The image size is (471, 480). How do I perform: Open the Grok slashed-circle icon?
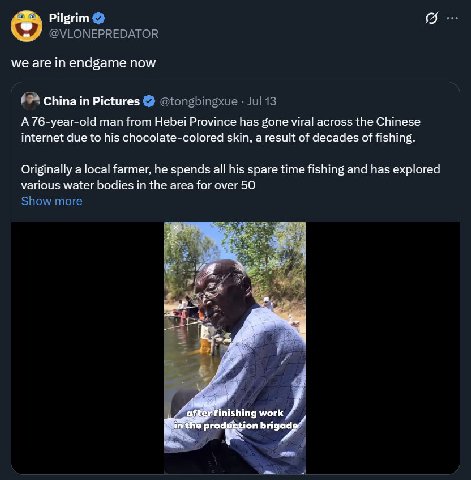click(x=431, y=18)
